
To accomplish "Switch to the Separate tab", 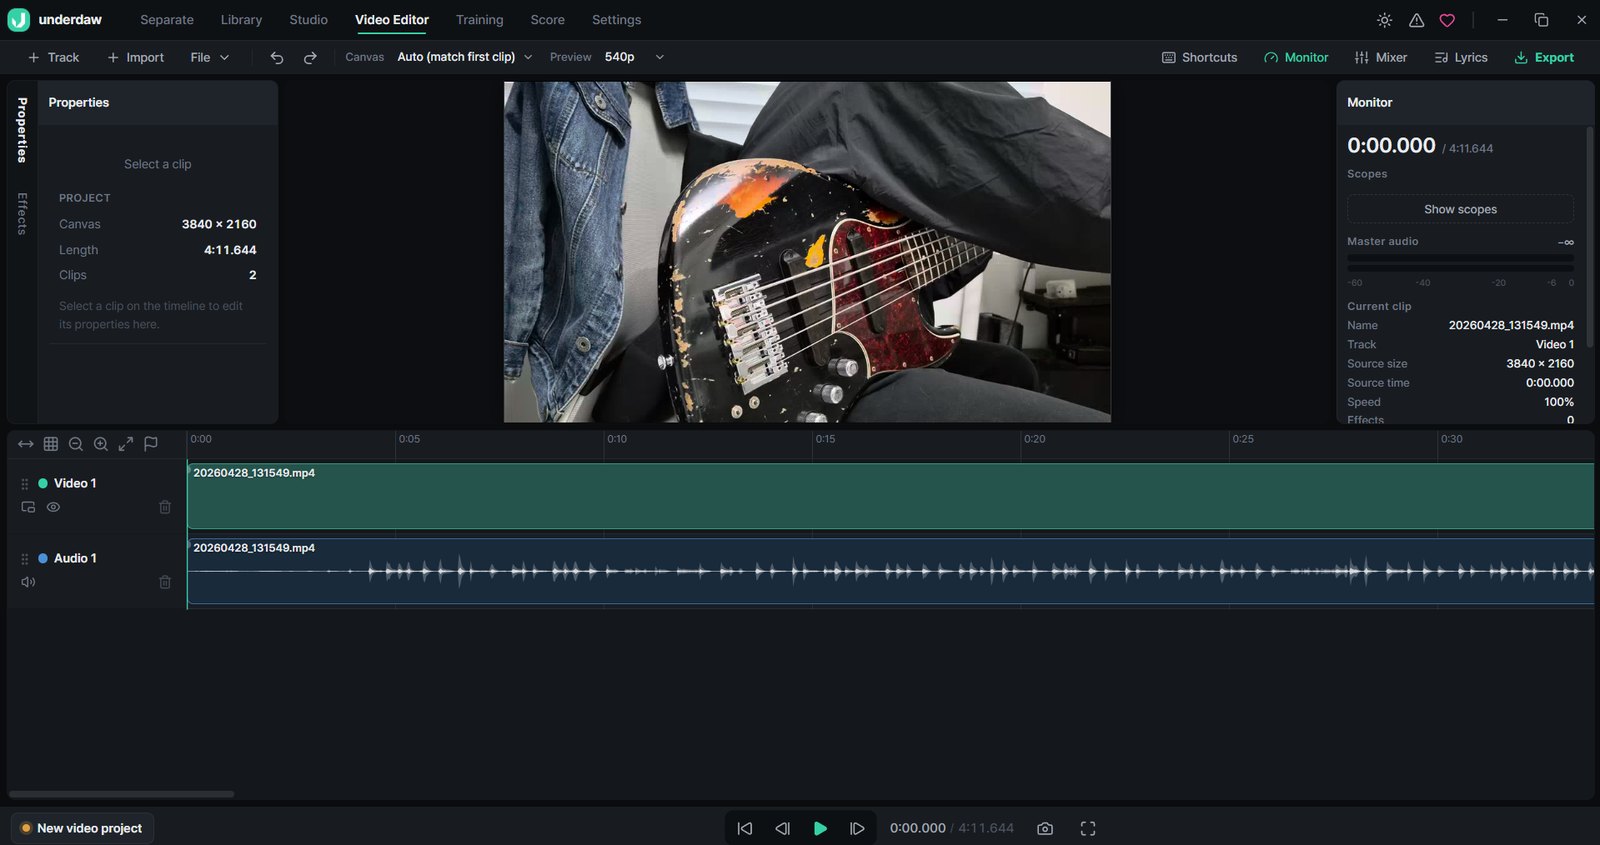I will tap(167, 20).
